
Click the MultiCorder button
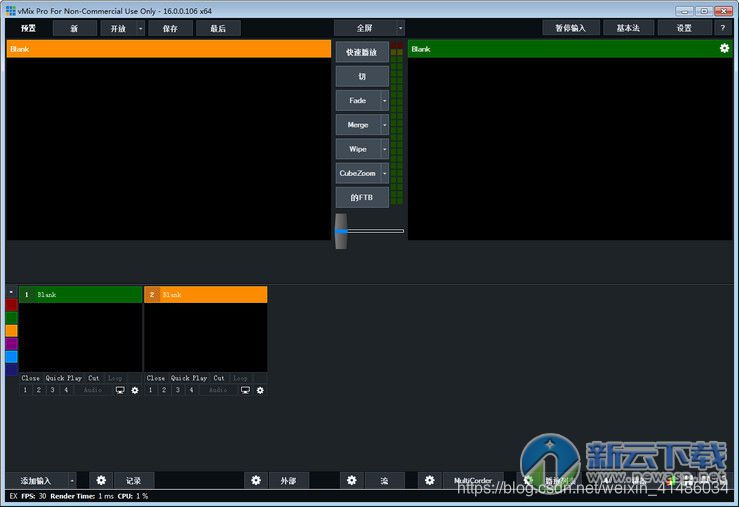point(473,481)
